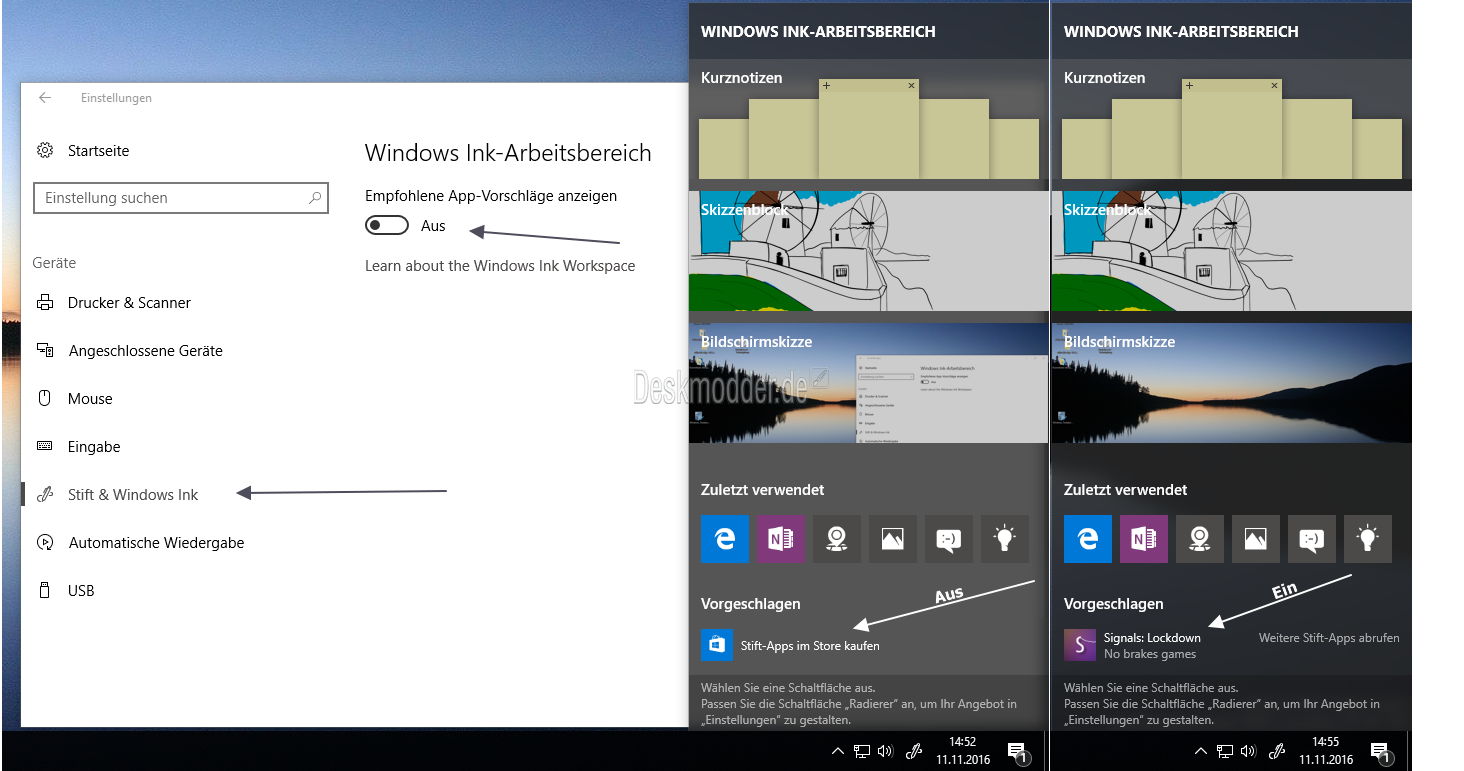The width and height of the screenshot is (1464, 771).
Task: Launch OneNote from Zuletzt verwendet, 14:52 panel
Action: [x=781, y=539]
